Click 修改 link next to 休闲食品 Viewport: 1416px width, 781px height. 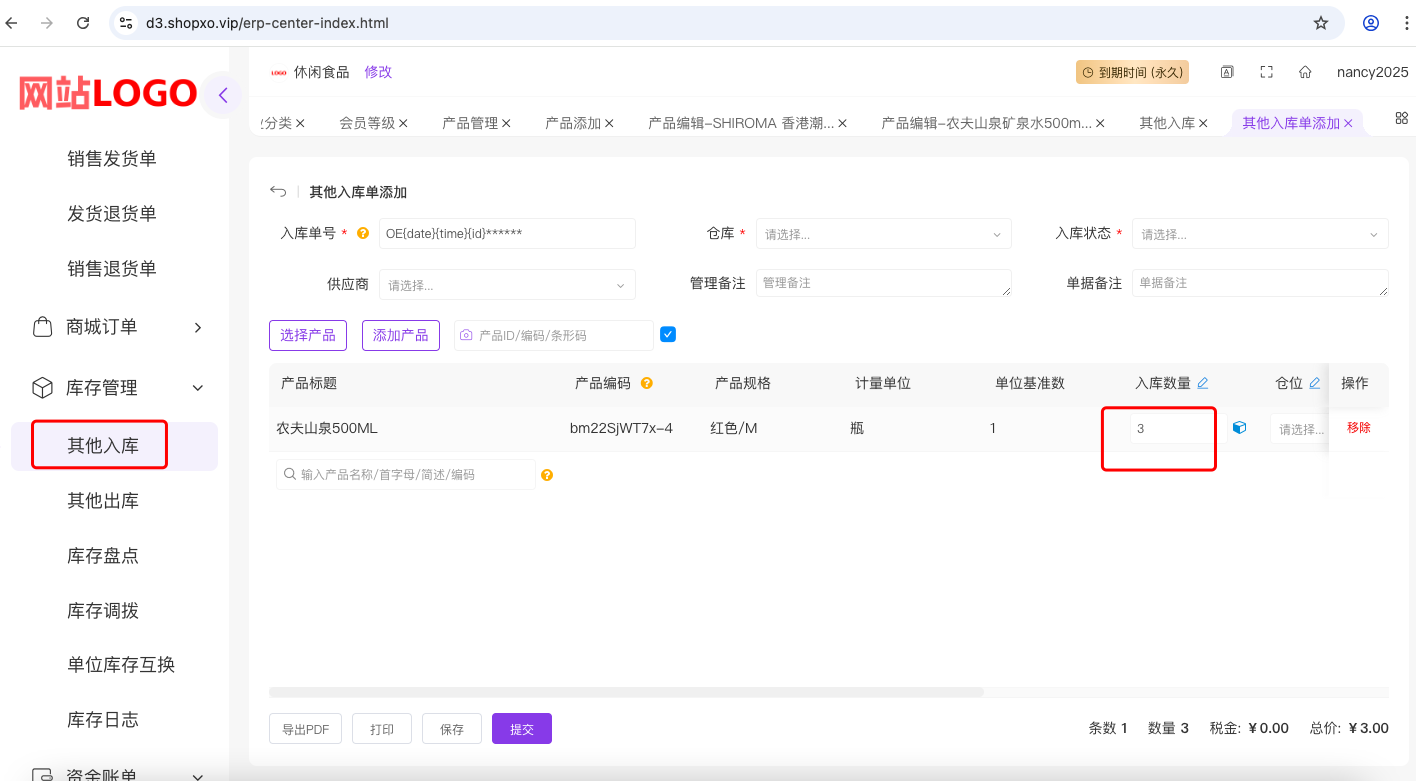point(378,72)
